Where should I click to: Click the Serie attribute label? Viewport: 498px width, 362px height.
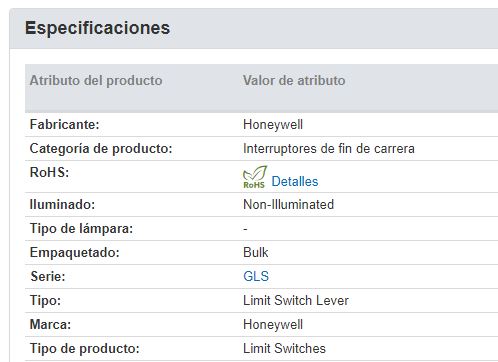(48, 276)
